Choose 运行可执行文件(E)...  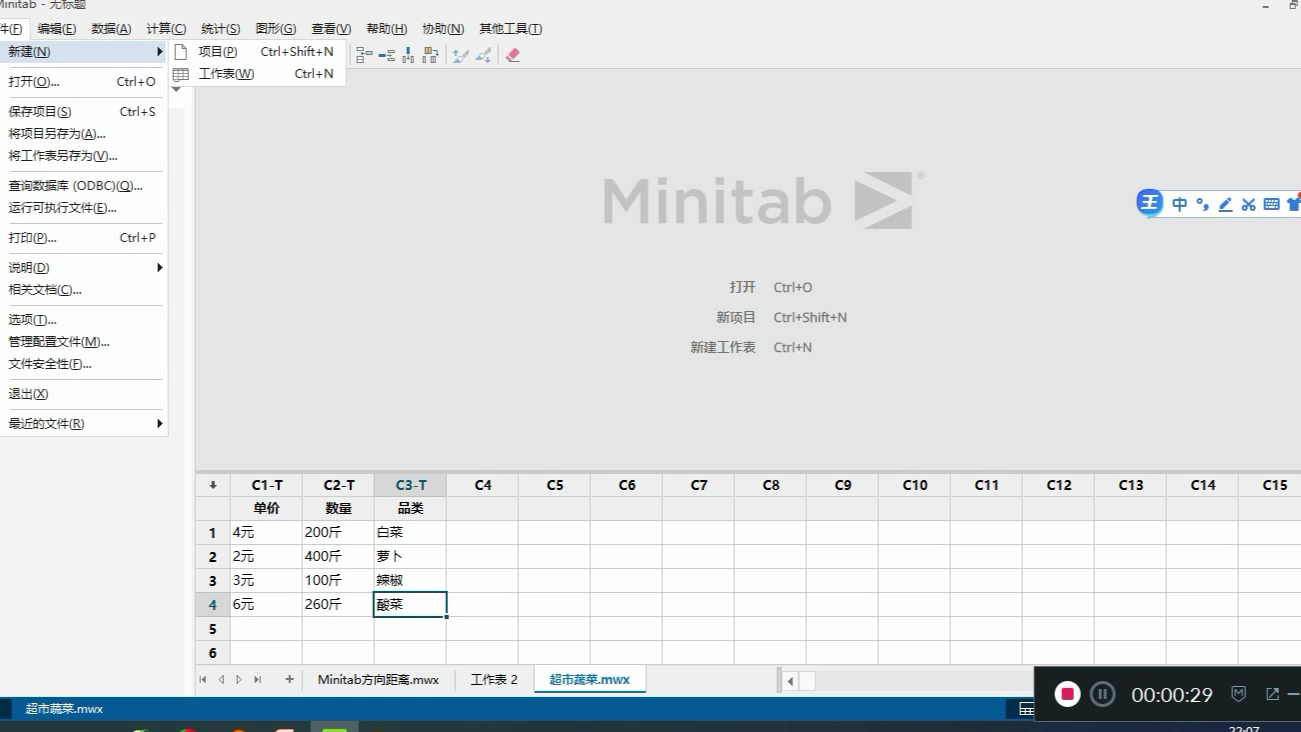(83, 208)
